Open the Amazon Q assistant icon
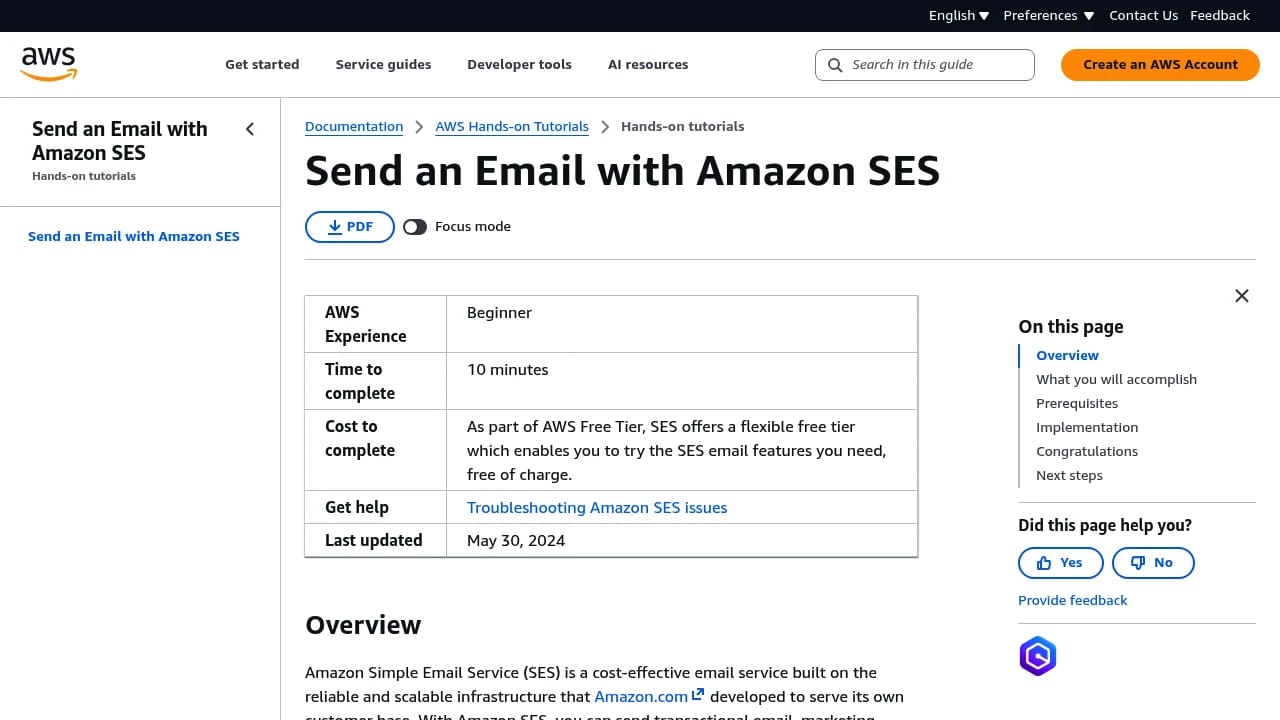1280x720 pixels. coord(1037,656)
